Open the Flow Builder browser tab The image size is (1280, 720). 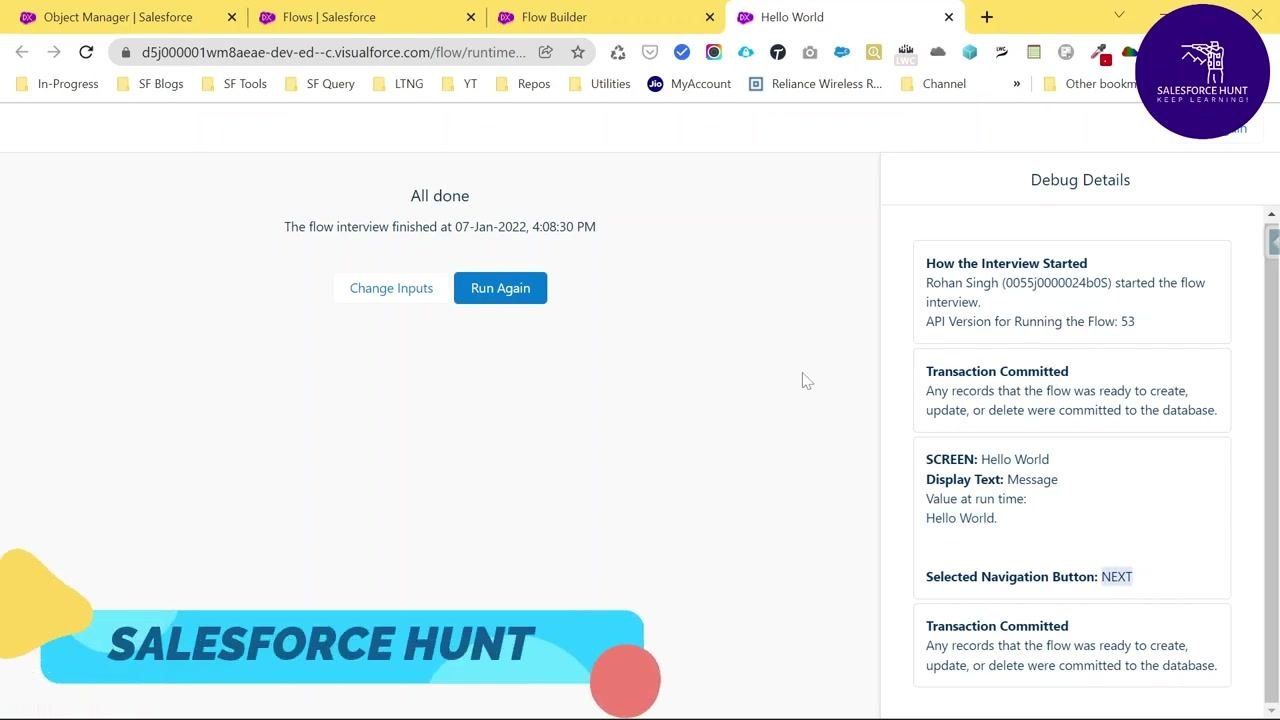[554, 17]
